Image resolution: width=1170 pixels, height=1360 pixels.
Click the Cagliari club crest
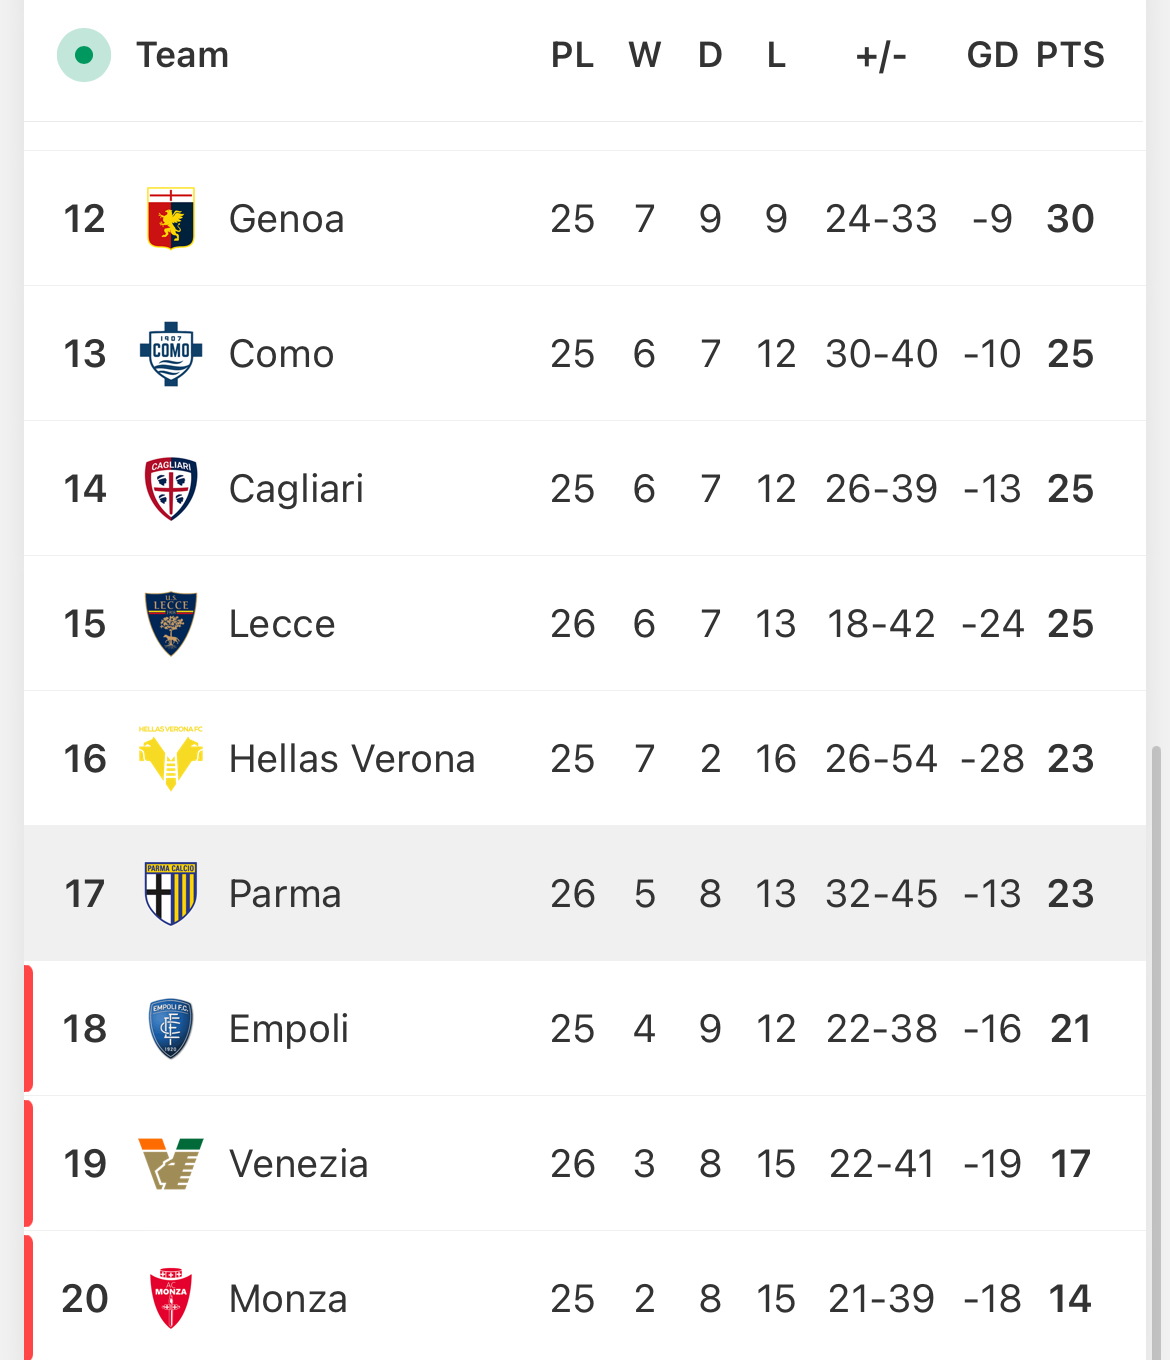point(171,488)
